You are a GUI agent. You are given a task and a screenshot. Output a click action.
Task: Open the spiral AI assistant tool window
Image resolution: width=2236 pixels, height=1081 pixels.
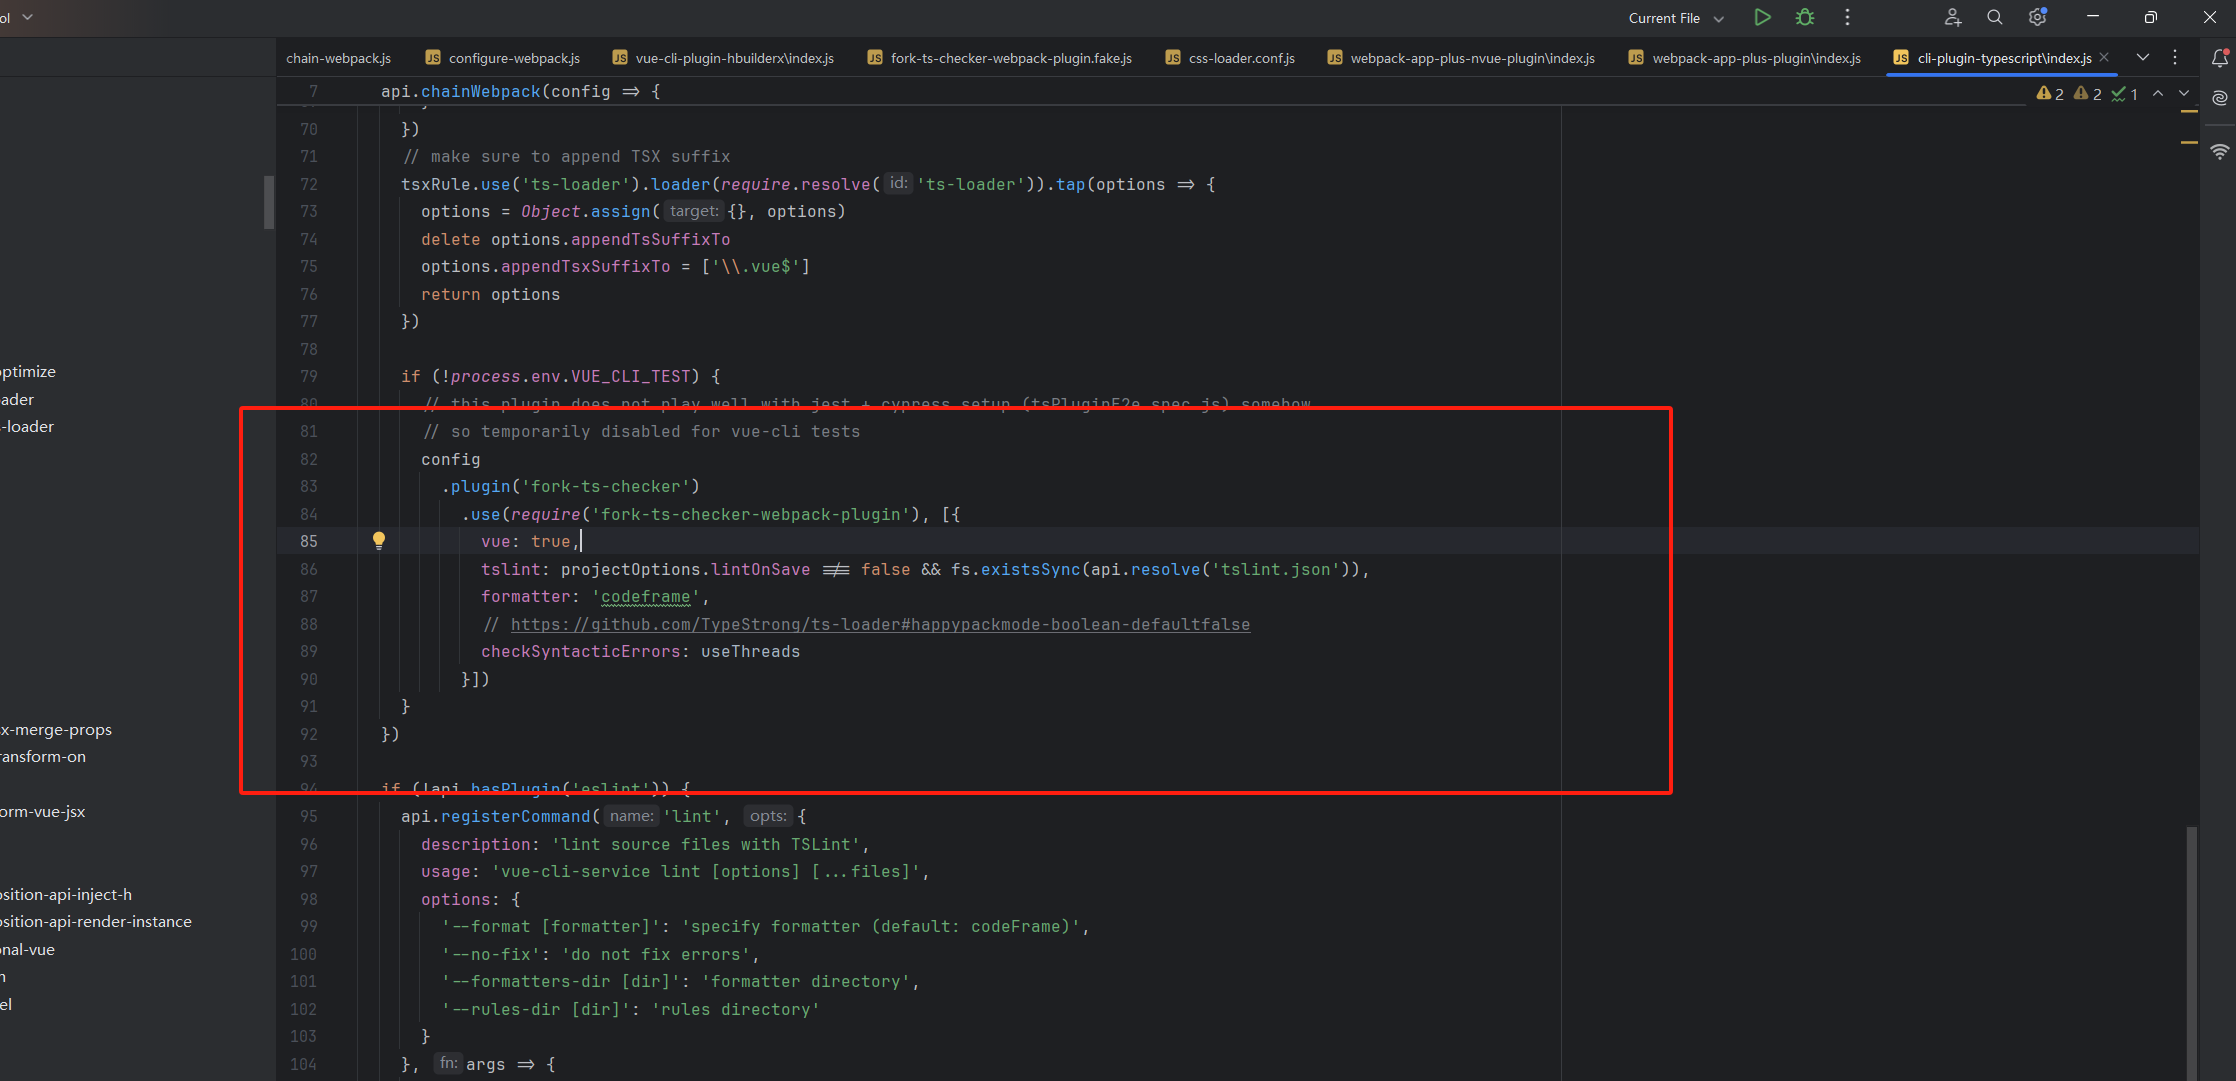point(2219,98)
